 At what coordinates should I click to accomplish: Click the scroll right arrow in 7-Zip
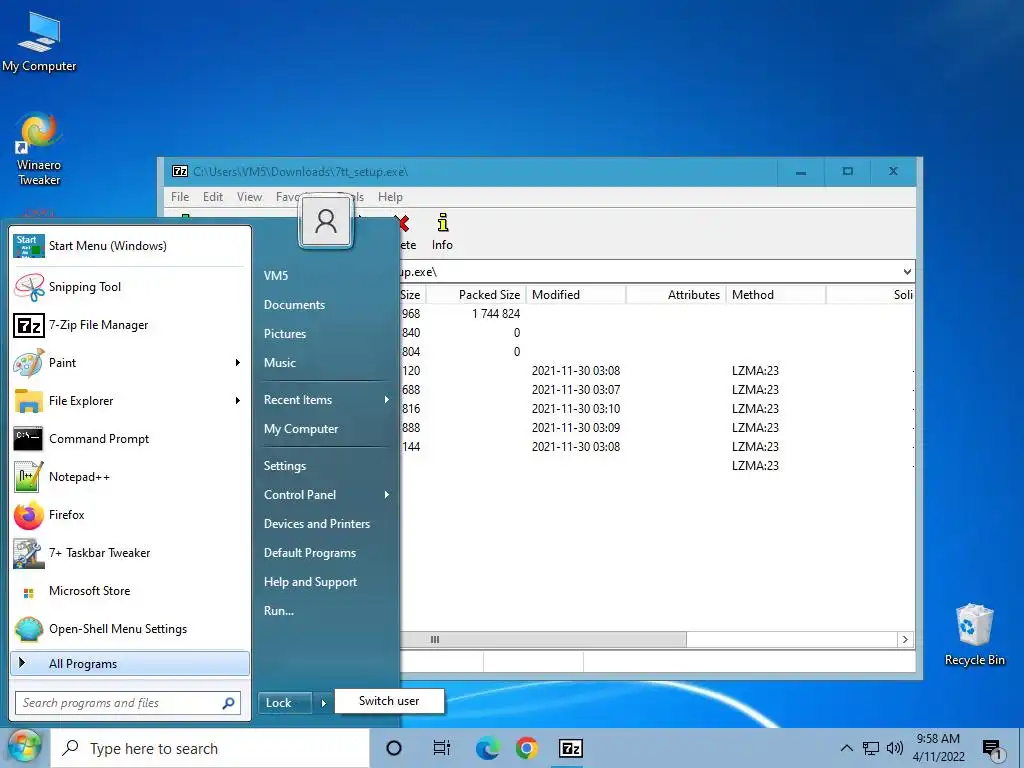coord(905,639)
